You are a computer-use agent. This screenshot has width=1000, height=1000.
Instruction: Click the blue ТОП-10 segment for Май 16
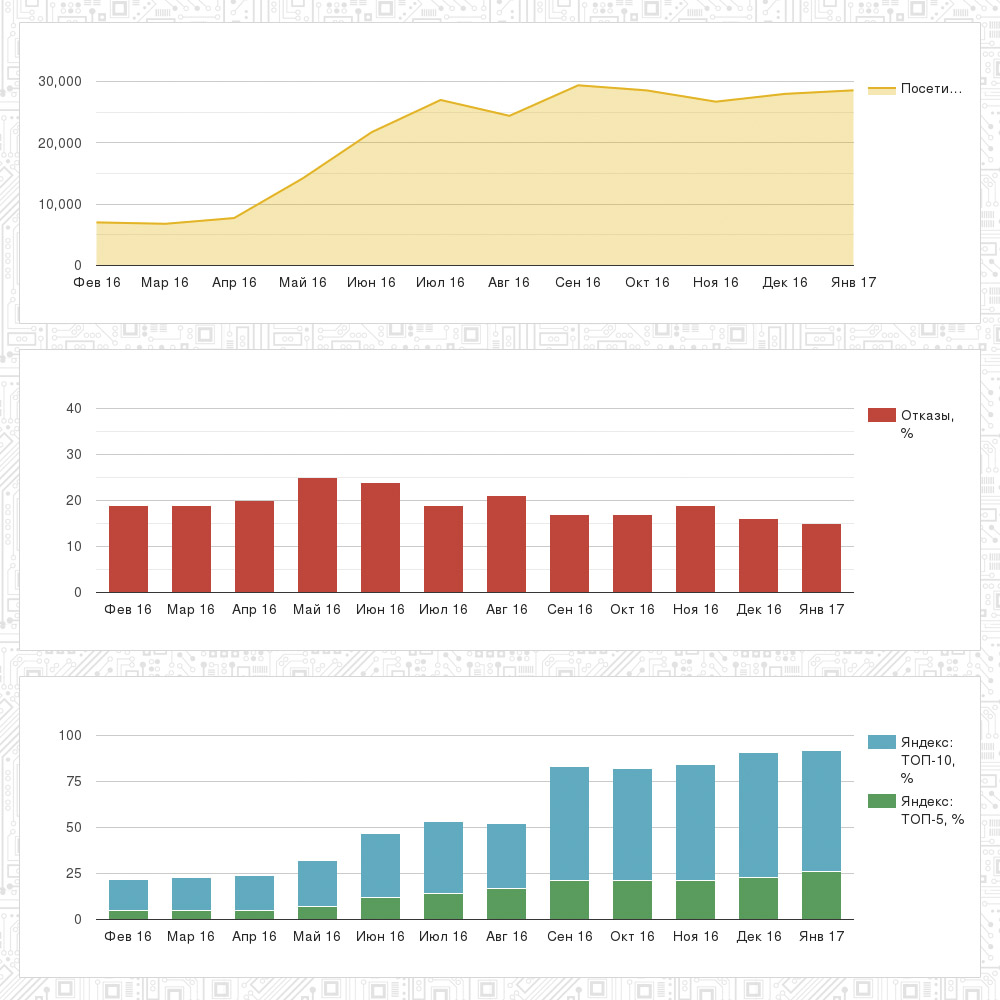click(317, 883)
